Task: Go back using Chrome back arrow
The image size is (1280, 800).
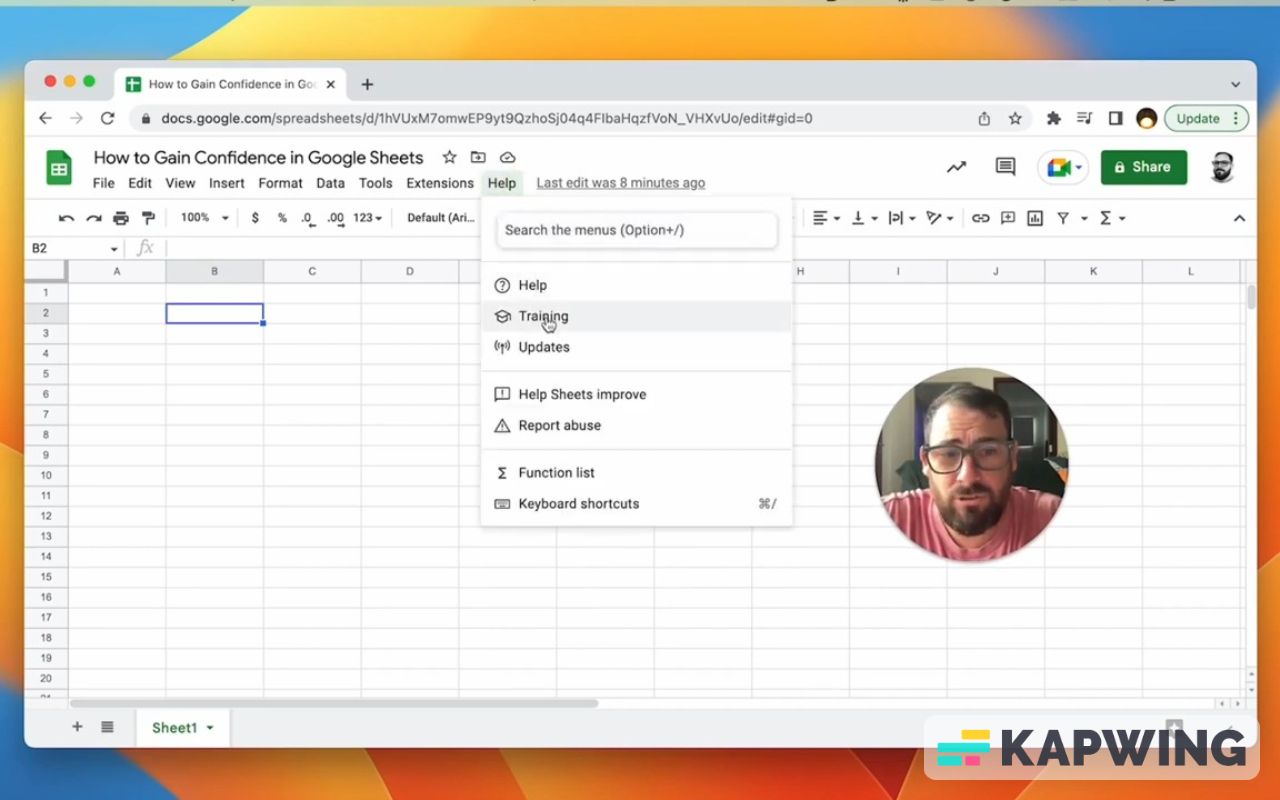Action: (45, 118)
